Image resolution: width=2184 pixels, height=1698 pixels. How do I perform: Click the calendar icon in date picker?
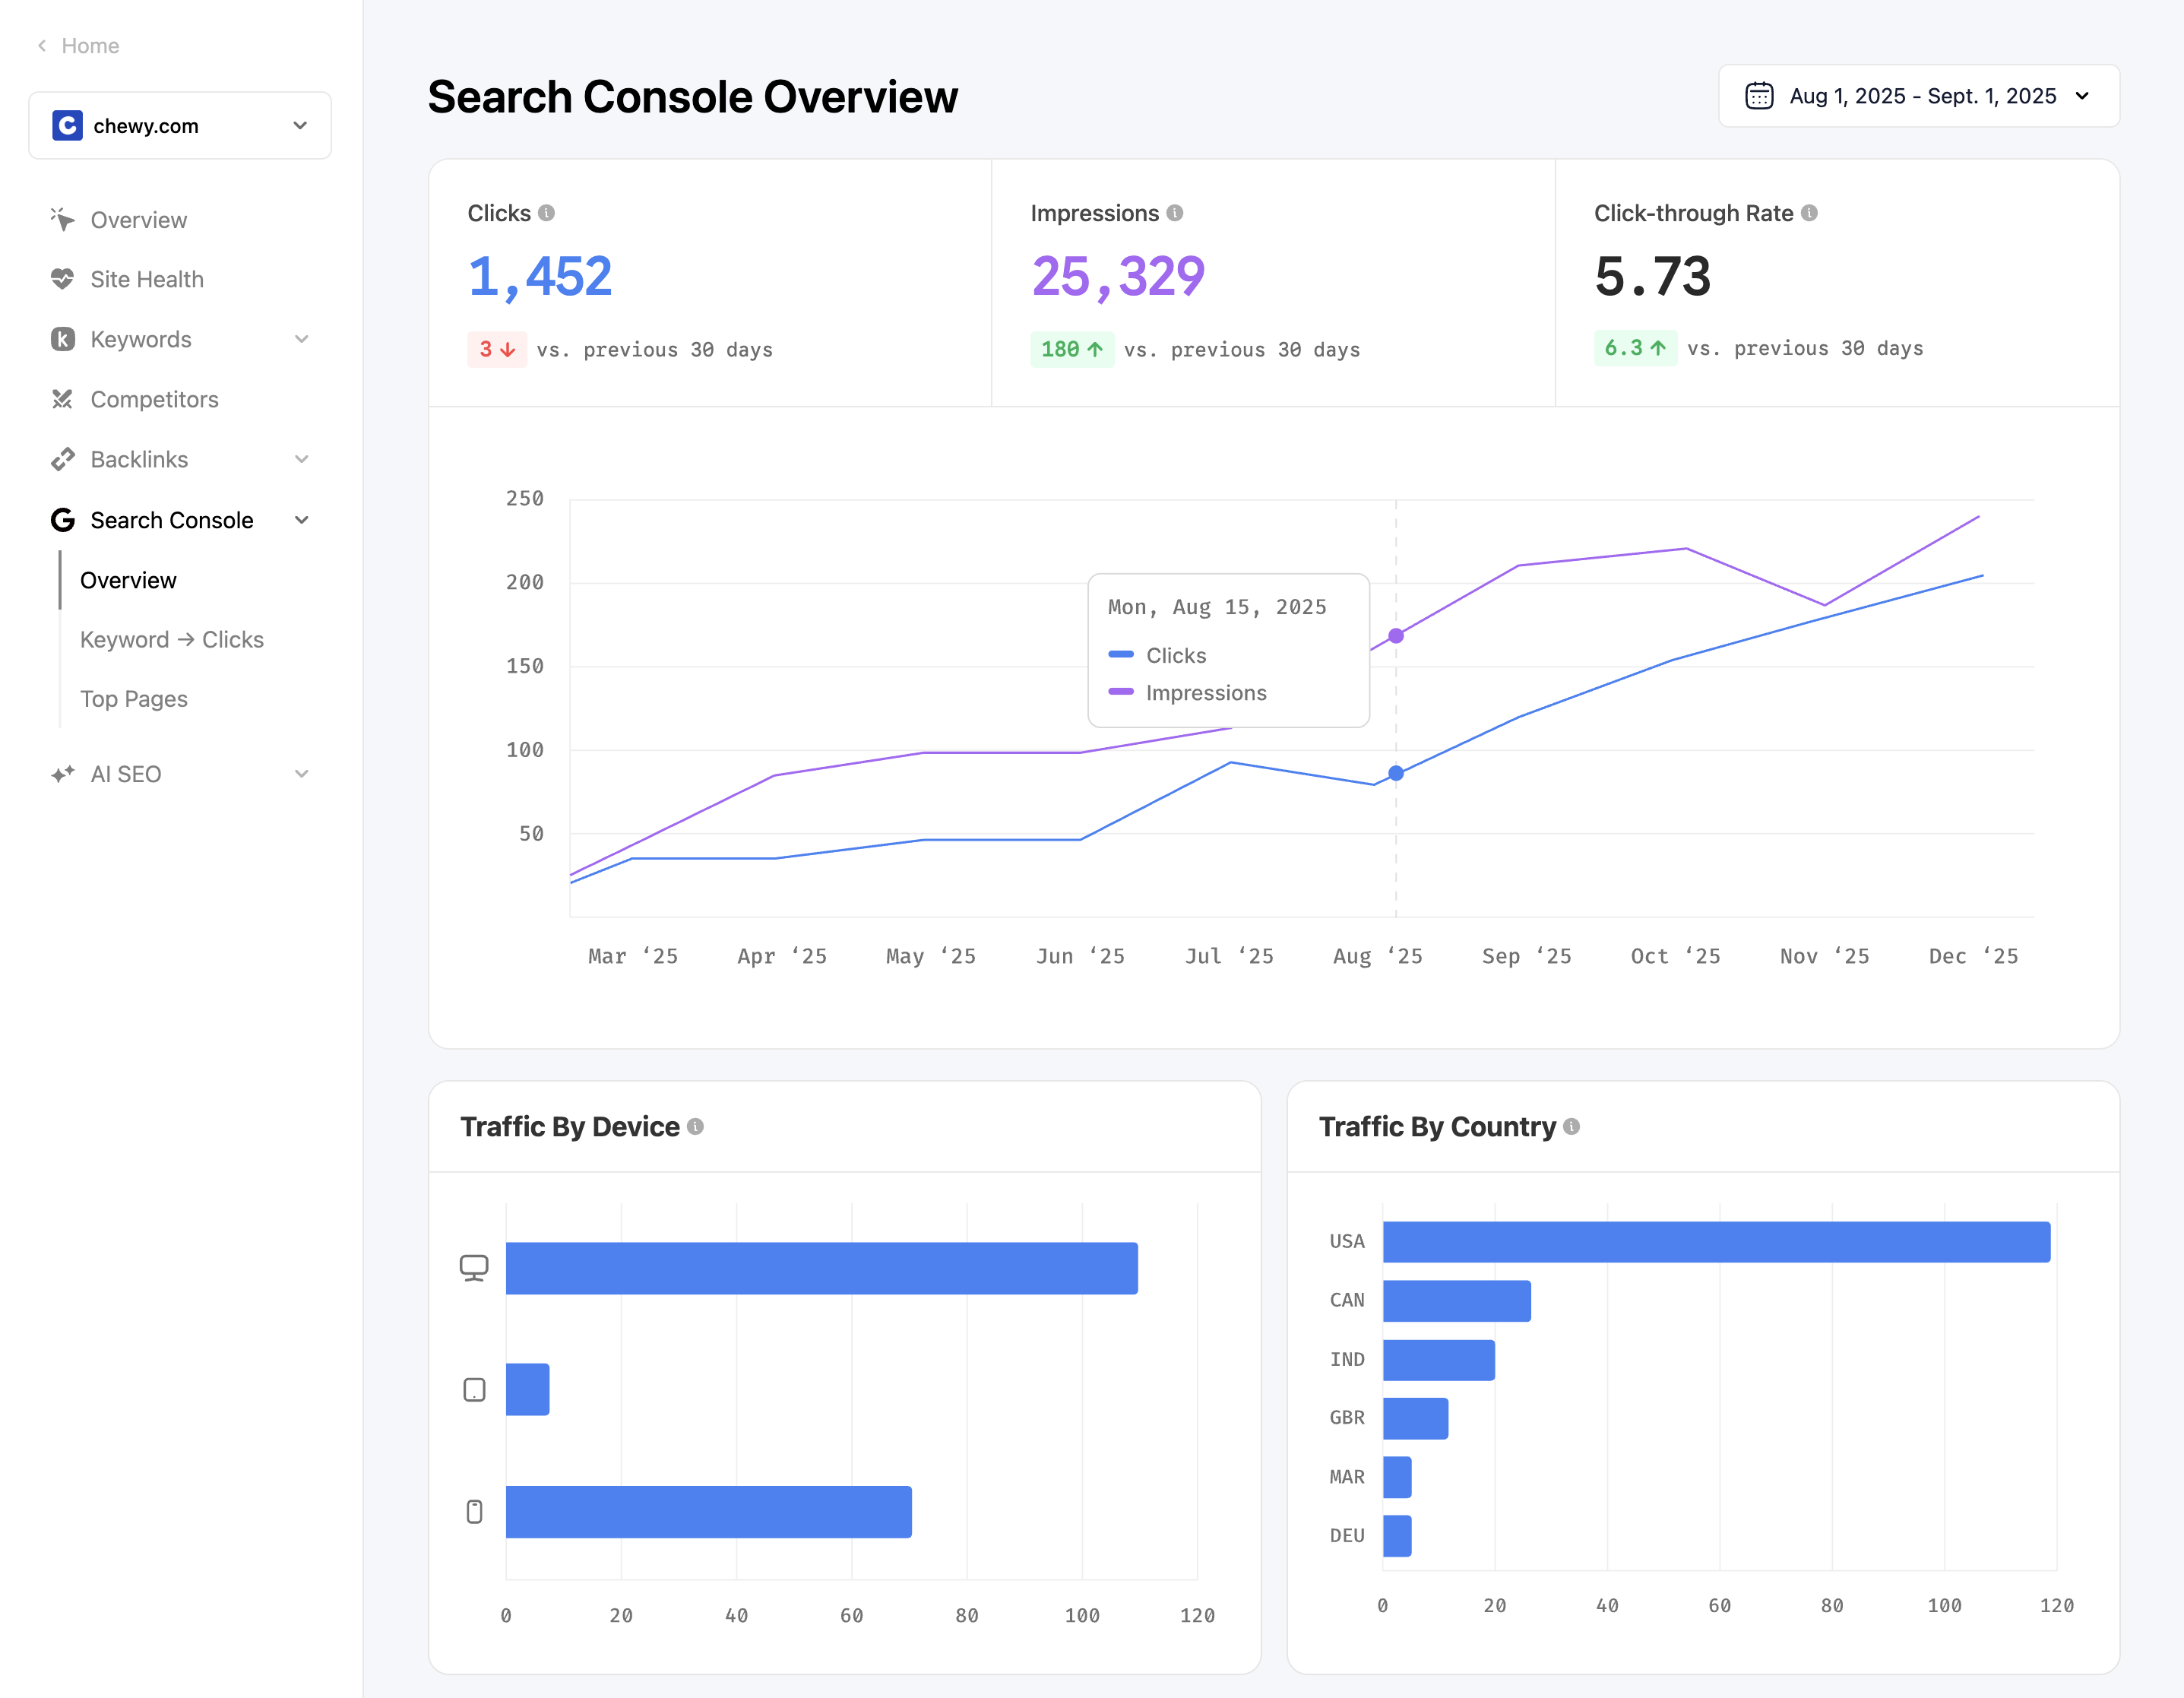pyautogui.click(x=1759, y=96)
